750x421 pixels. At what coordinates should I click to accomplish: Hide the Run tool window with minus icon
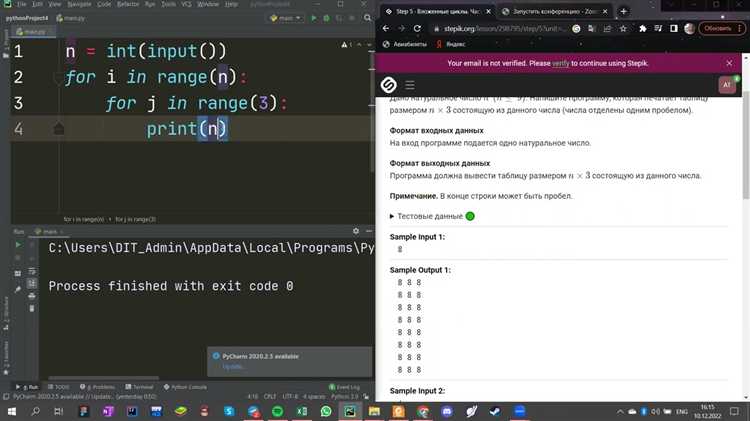[x=369, y=231]
